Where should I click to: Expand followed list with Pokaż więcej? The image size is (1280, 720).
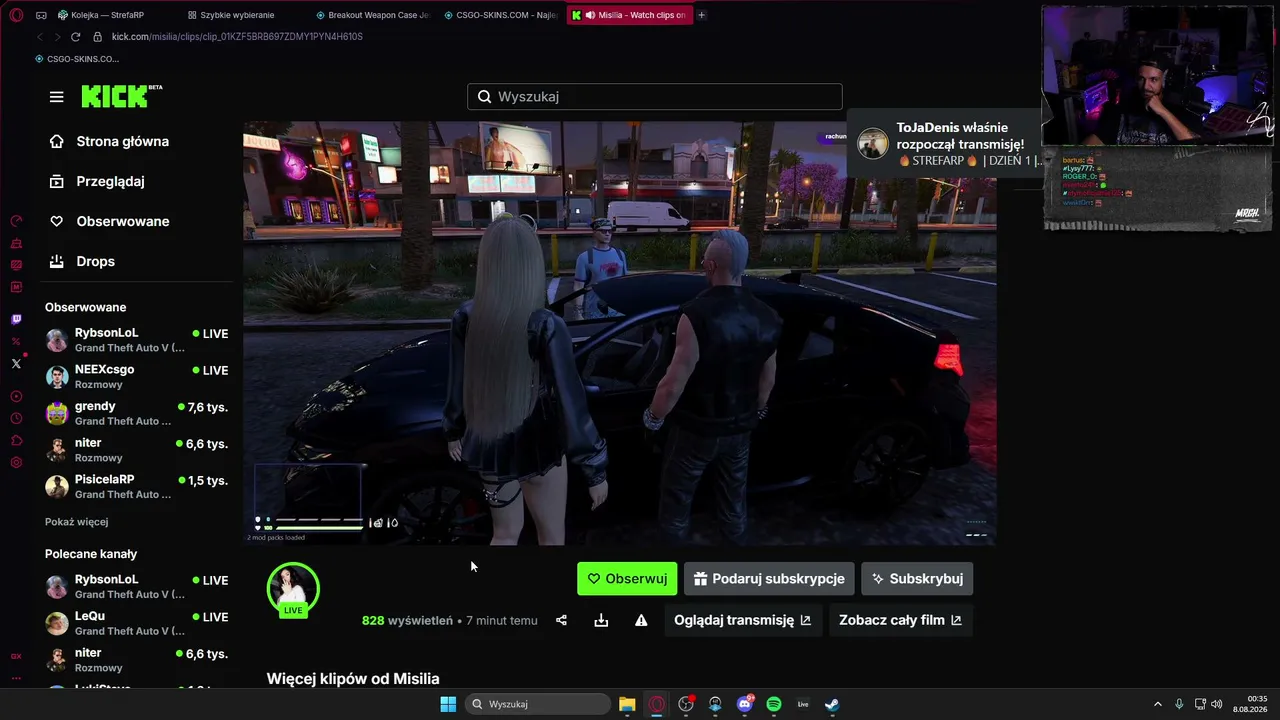[x=76, y=522]
